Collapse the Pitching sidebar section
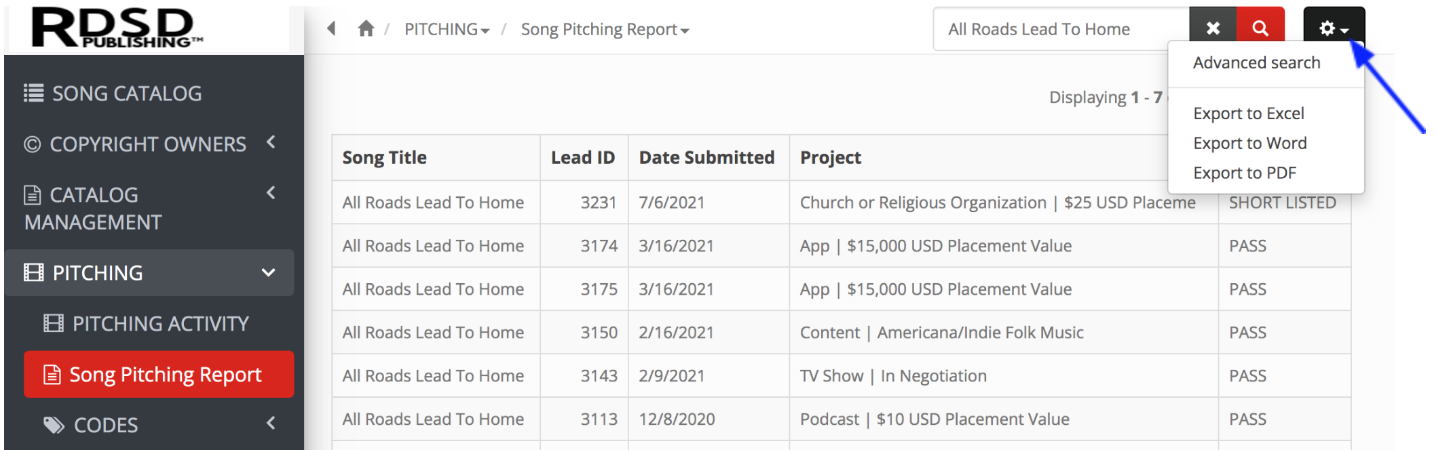 268,272
